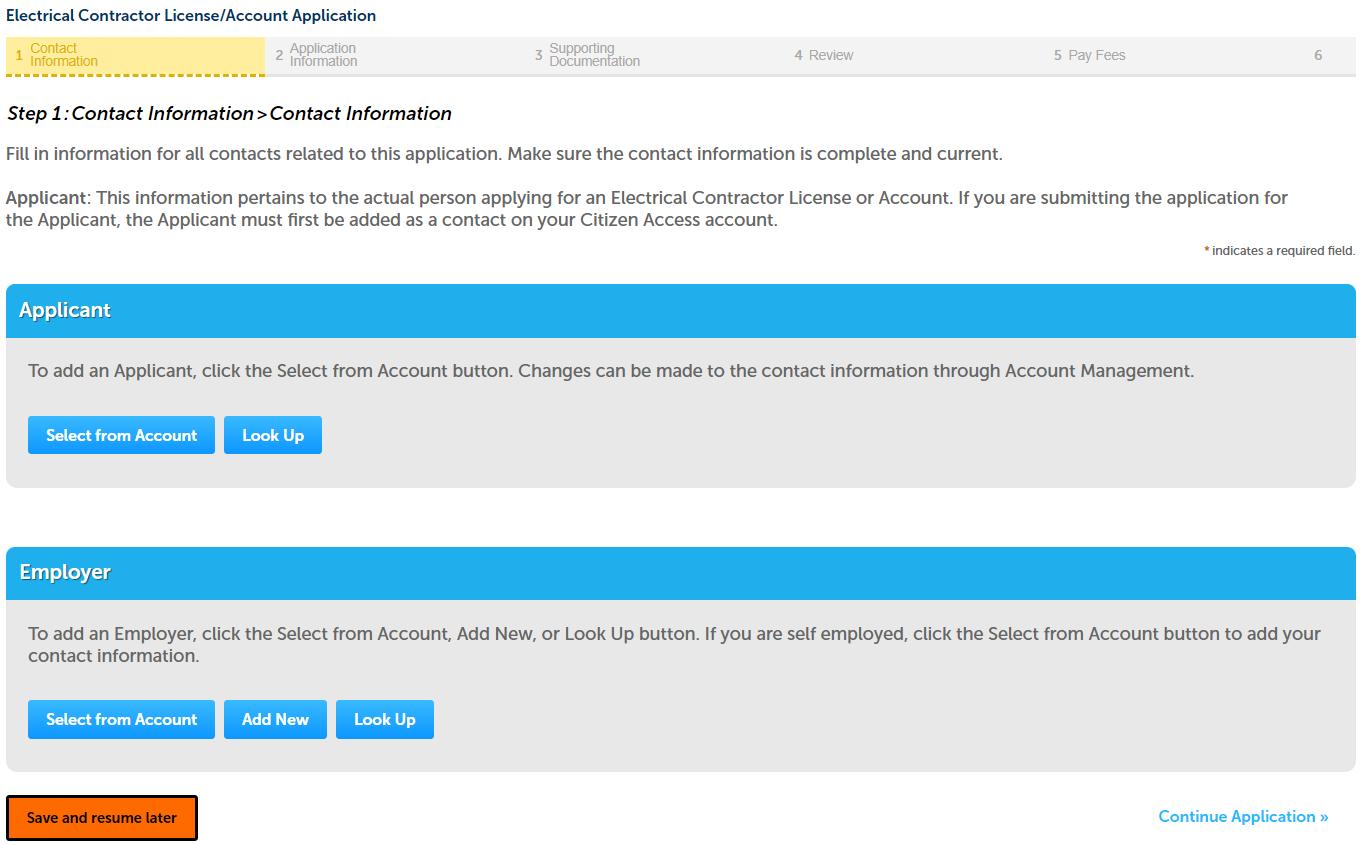Click the 'To add an Applicant' instruction text
The height and width of the screenshot is (845, 1362).
[x=610, y=371]
